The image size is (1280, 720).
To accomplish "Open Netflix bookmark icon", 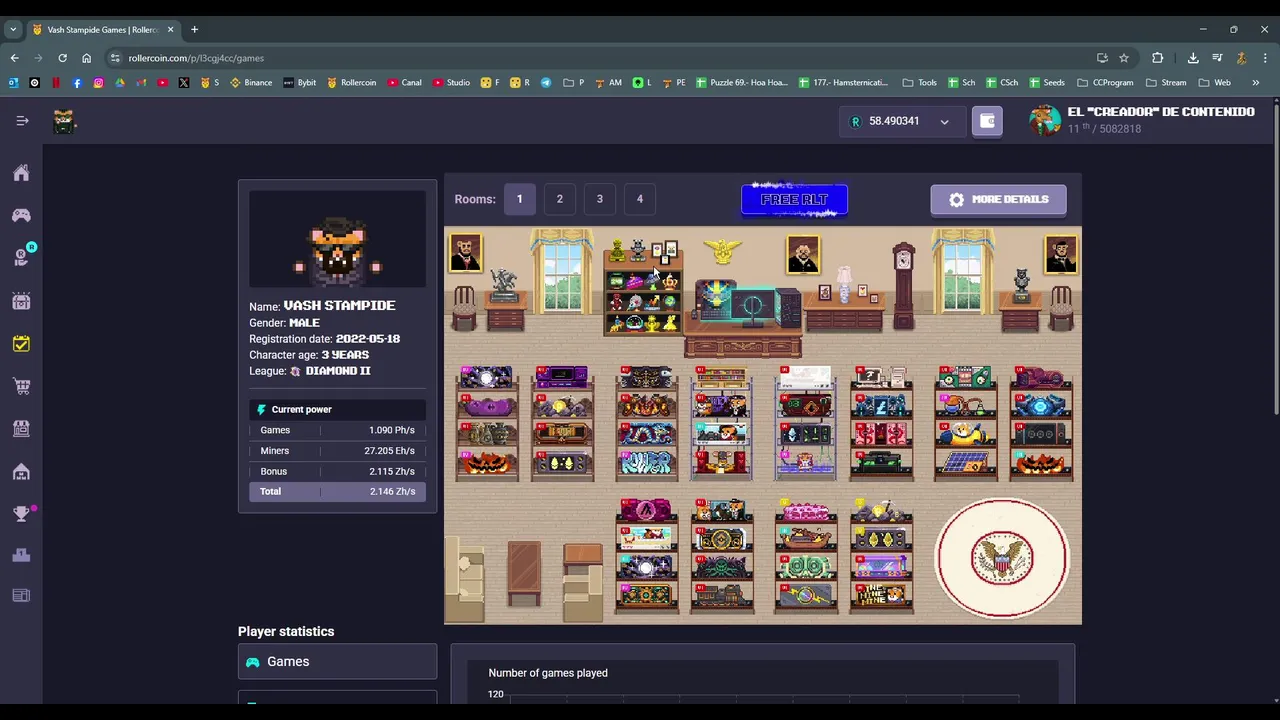I will [56, 83].
